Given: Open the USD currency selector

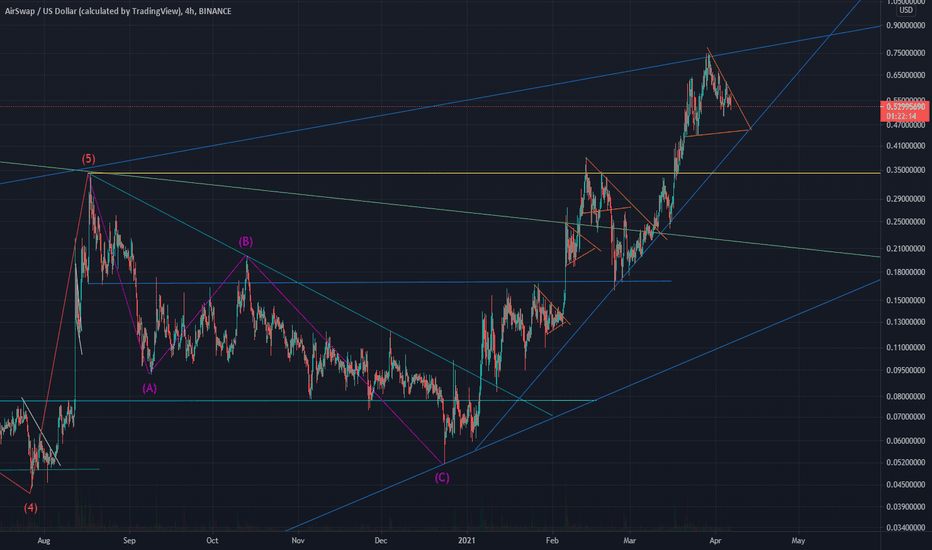Looking at the screenshot, I should (x=905, y=10).
